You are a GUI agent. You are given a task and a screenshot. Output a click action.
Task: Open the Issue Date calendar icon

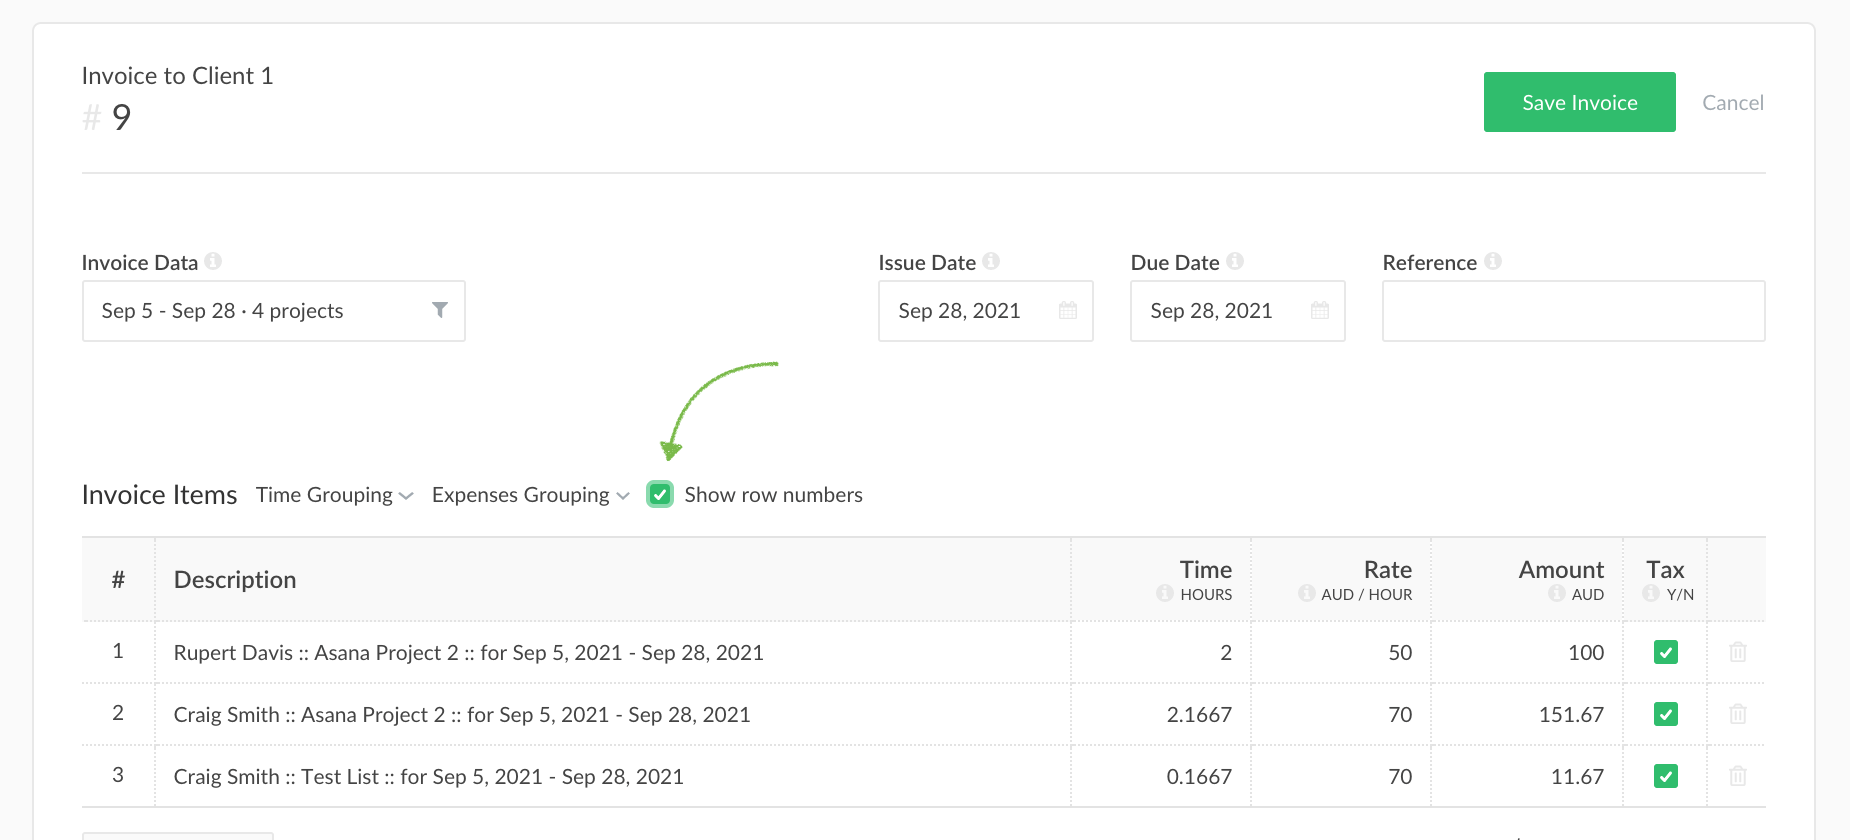(x=1068, y=311)
